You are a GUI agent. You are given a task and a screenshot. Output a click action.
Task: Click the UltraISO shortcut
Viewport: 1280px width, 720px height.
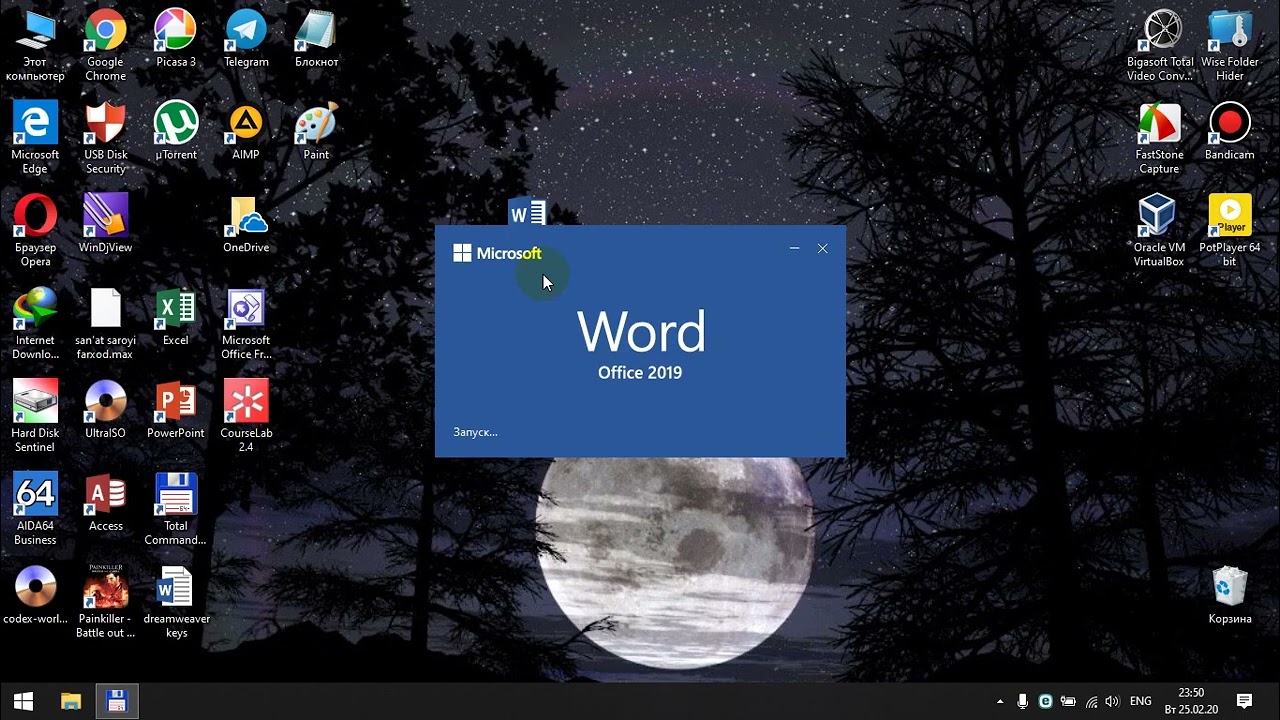[x=105, y=411]
